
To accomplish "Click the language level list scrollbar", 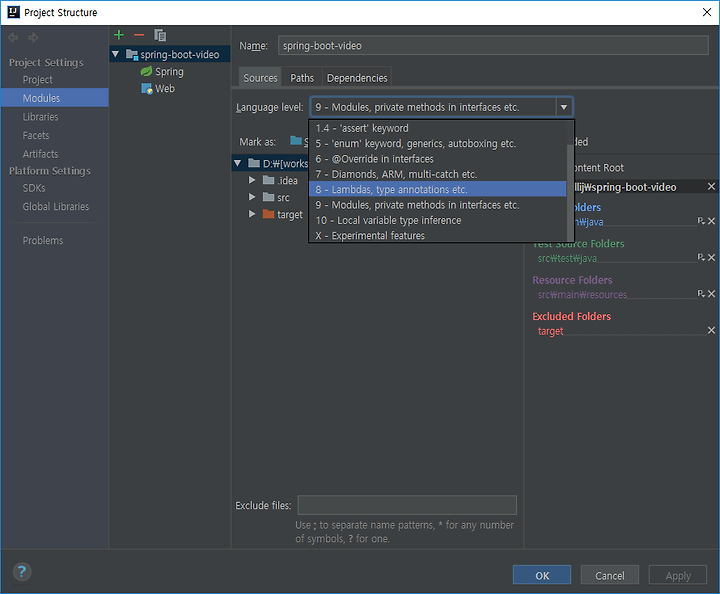I will (570, 192).
